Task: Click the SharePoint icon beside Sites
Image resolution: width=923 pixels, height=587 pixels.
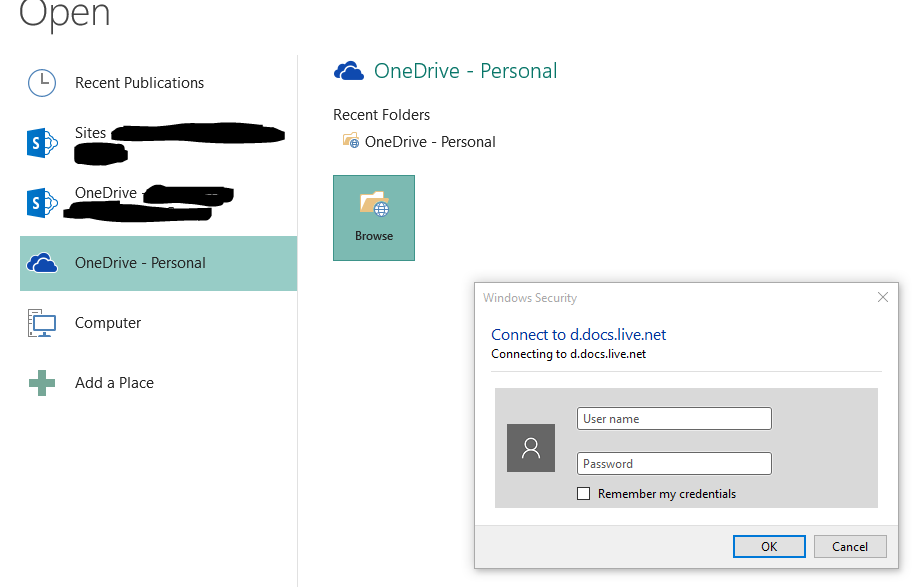Action: [42, 142]
